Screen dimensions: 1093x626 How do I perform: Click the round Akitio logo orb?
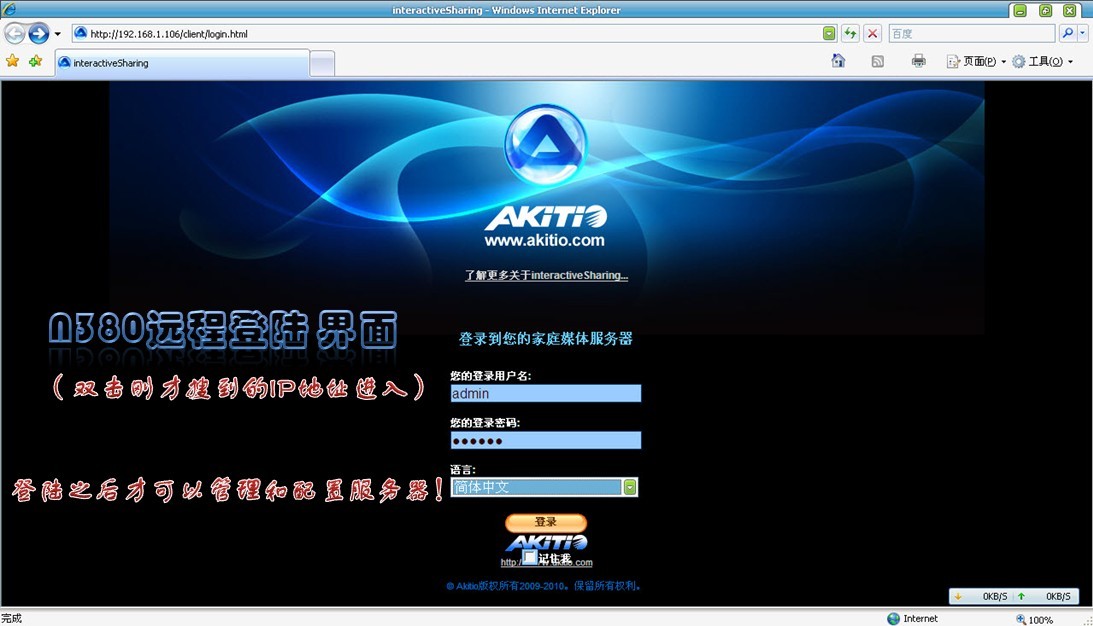546,145
